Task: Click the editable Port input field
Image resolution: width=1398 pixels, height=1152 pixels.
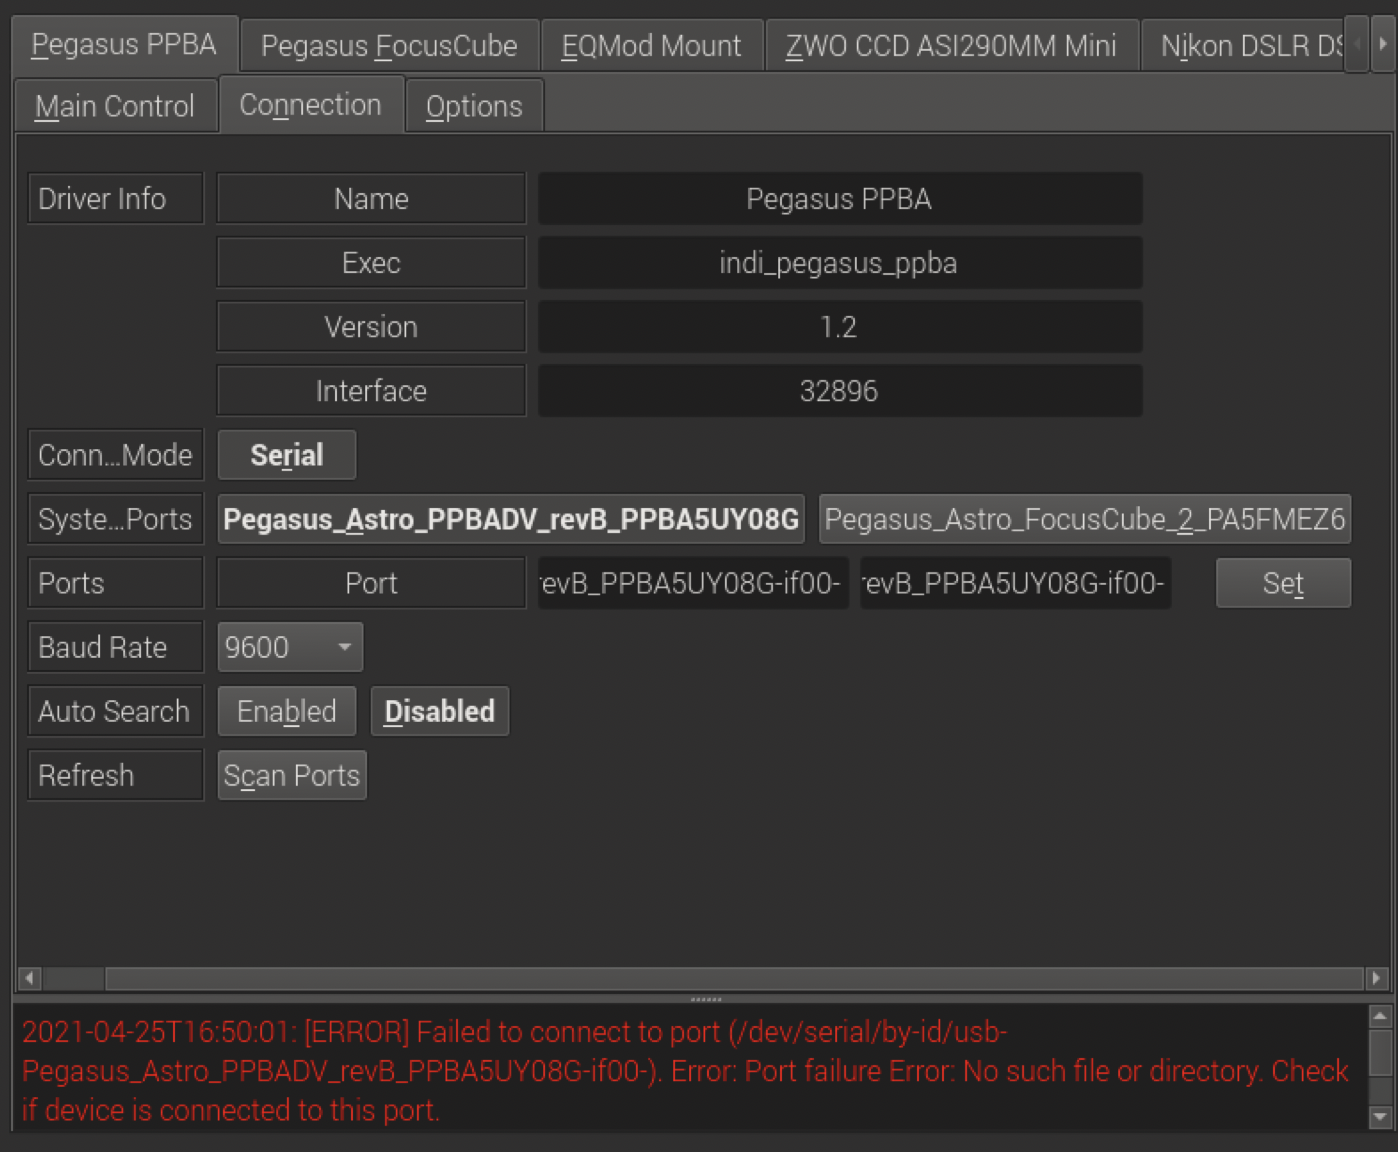Action: click(x=1015, y=583)
